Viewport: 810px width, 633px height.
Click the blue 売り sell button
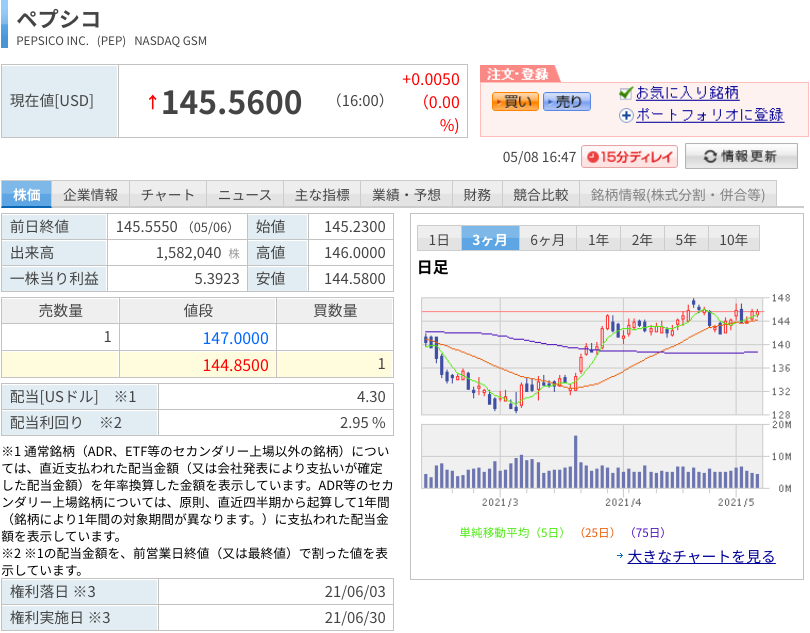click(567, 102)
